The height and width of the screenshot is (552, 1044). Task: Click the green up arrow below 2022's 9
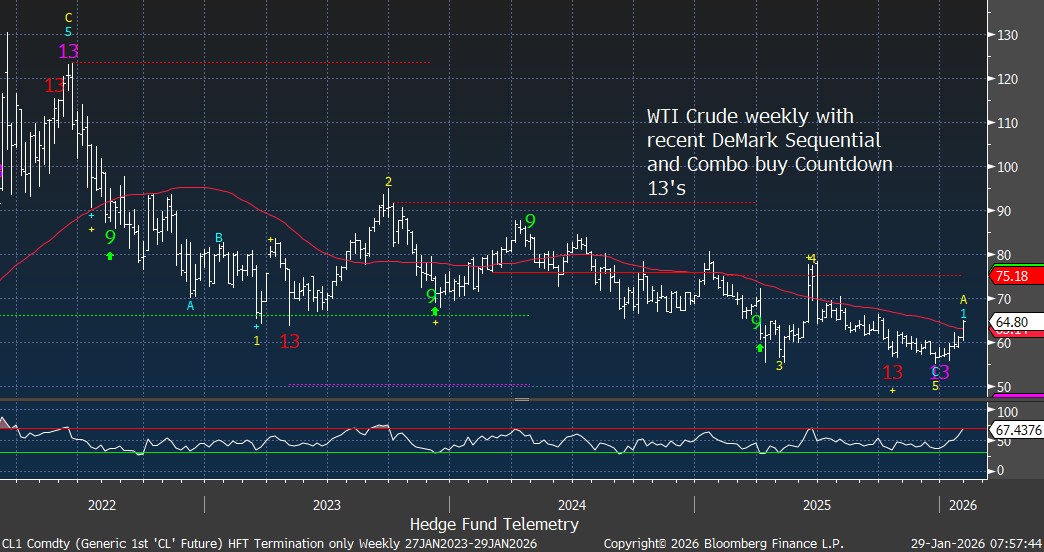[110, 257]
